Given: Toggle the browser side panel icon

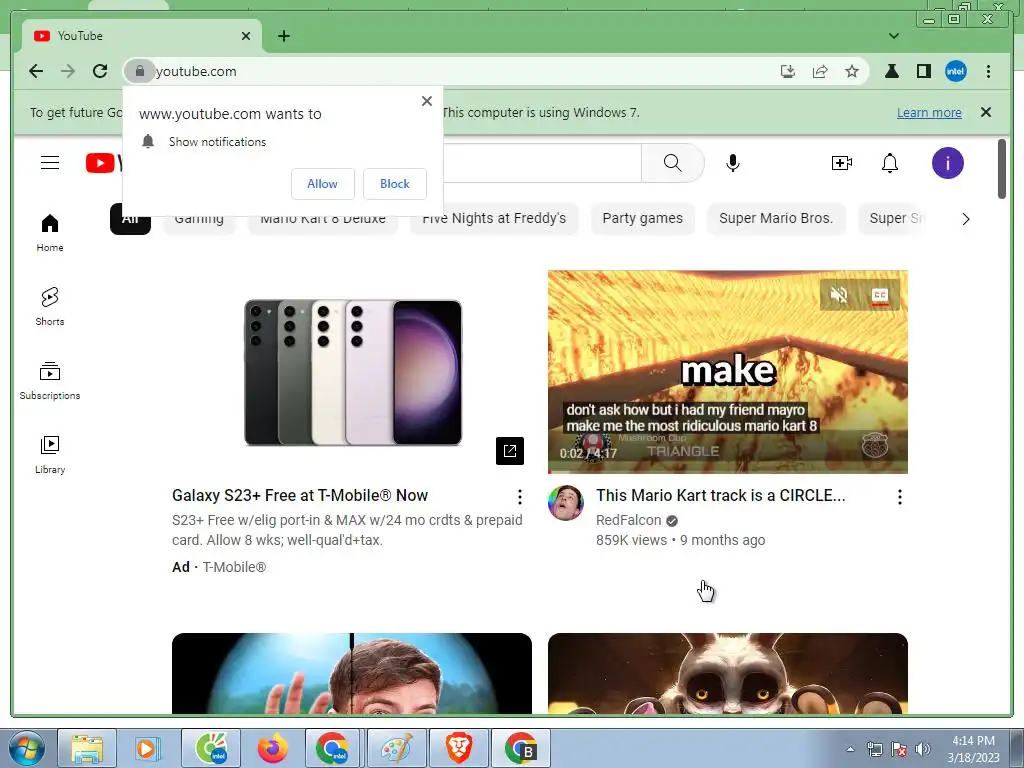Looking at the screenshot, I should 923,71.
